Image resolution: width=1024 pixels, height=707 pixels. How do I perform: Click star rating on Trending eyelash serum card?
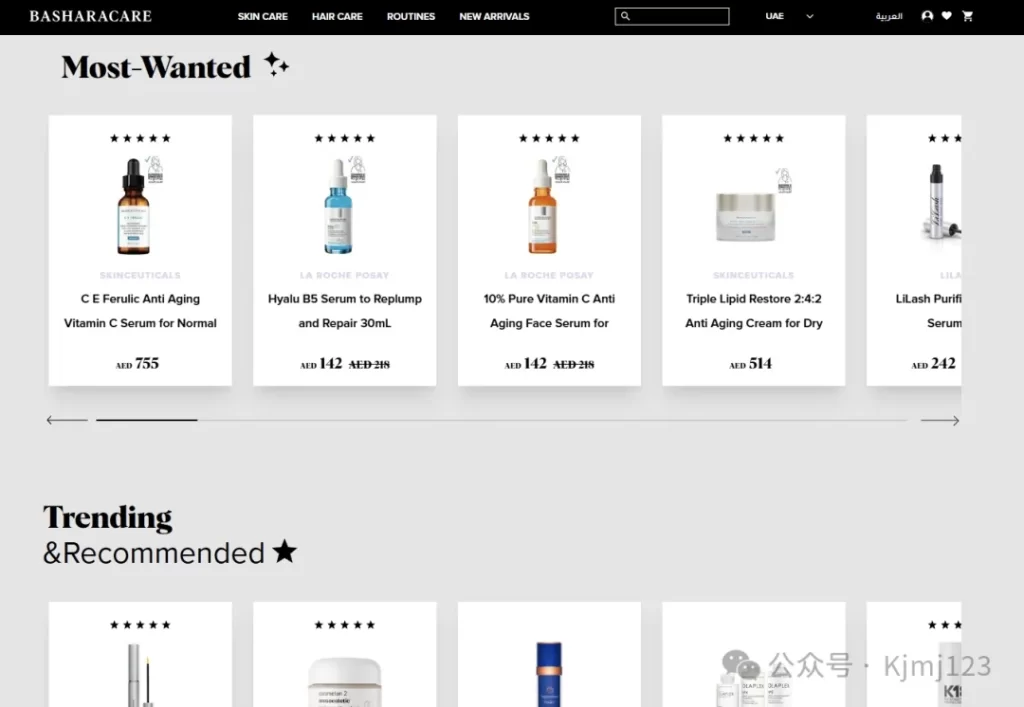coord(140,625)
